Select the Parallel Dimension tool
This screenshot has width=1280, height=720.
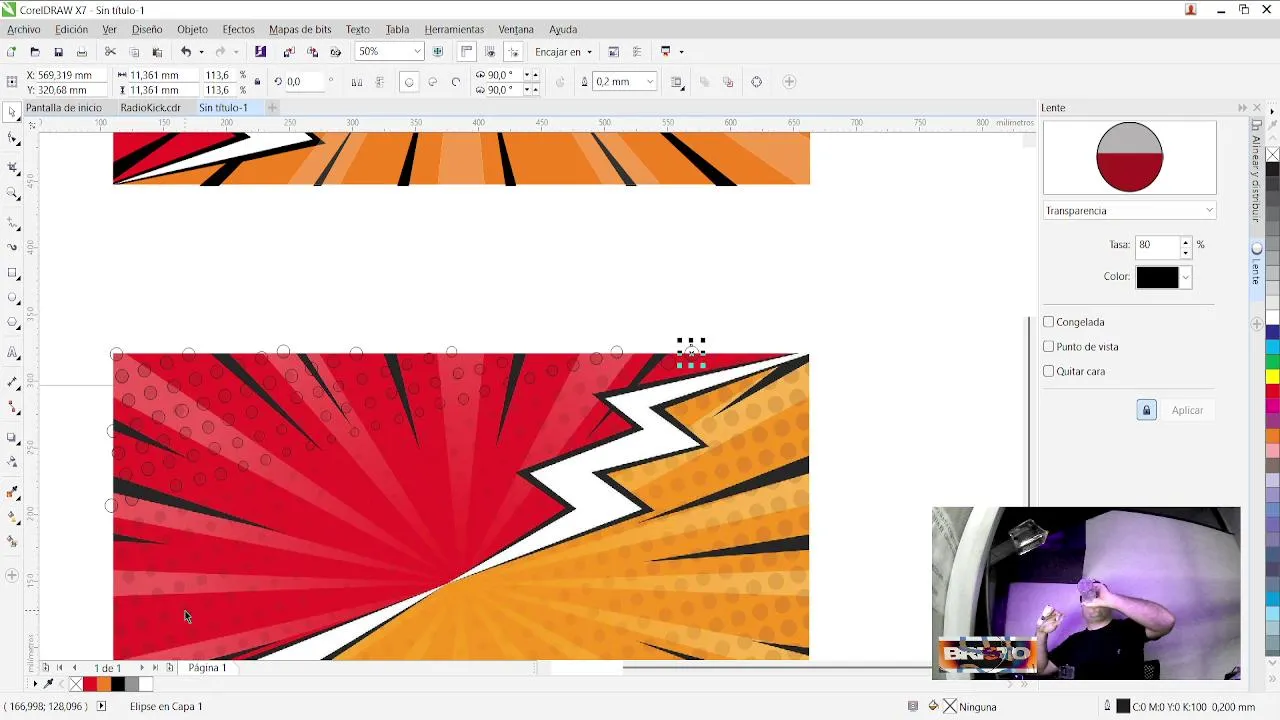click(12, 382)
